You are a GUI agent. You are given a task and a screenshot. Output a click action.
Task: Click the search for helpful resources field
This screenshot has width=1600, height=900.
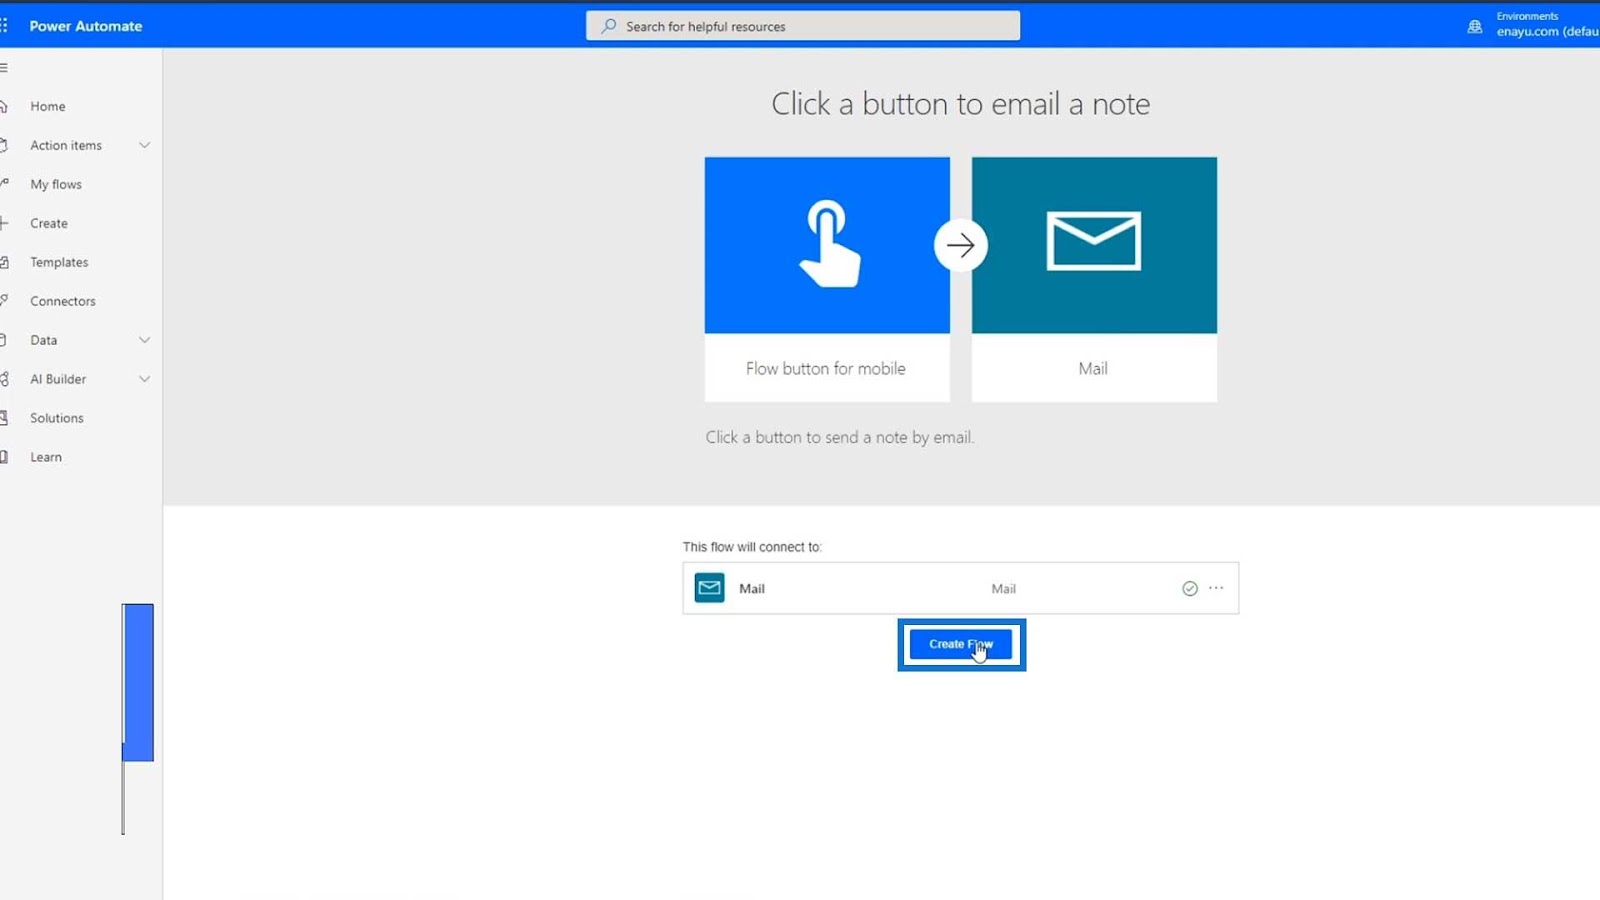(x=803, y=26)
